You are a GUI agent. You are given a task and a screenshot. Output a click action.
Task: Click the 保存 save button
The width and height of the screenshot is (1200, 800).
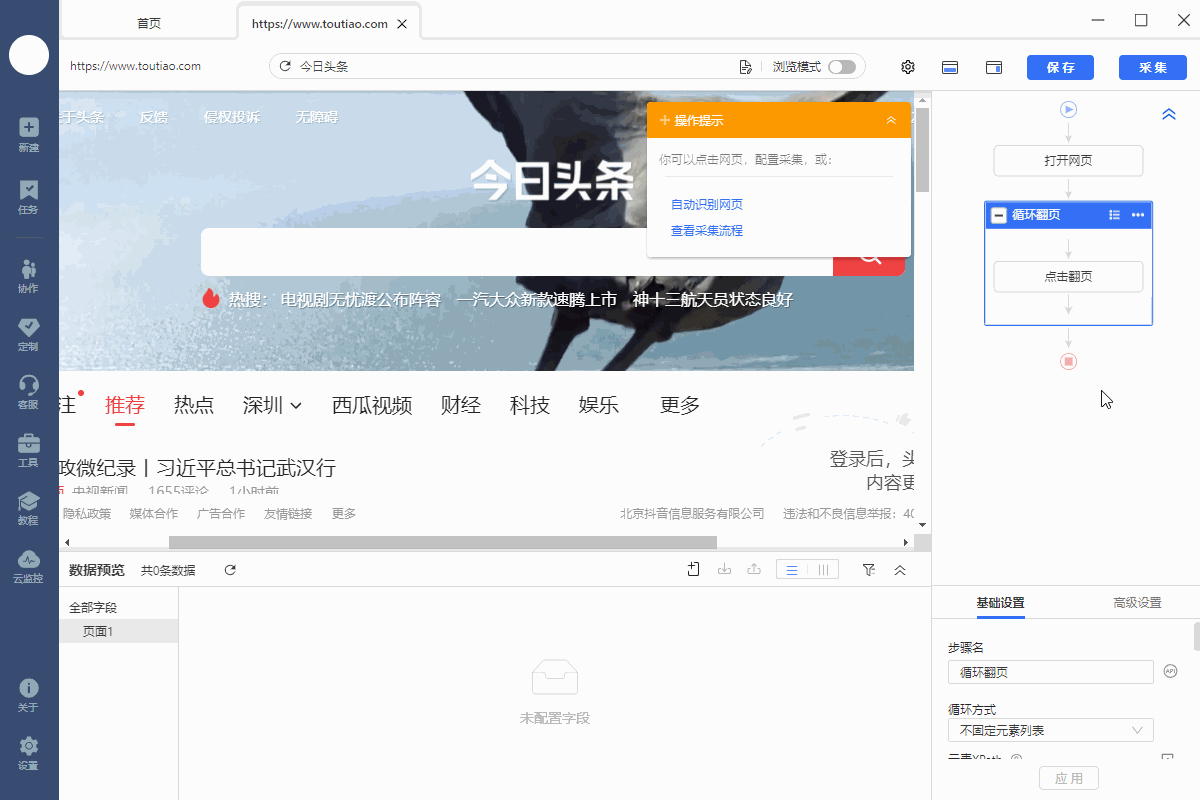1060,67
